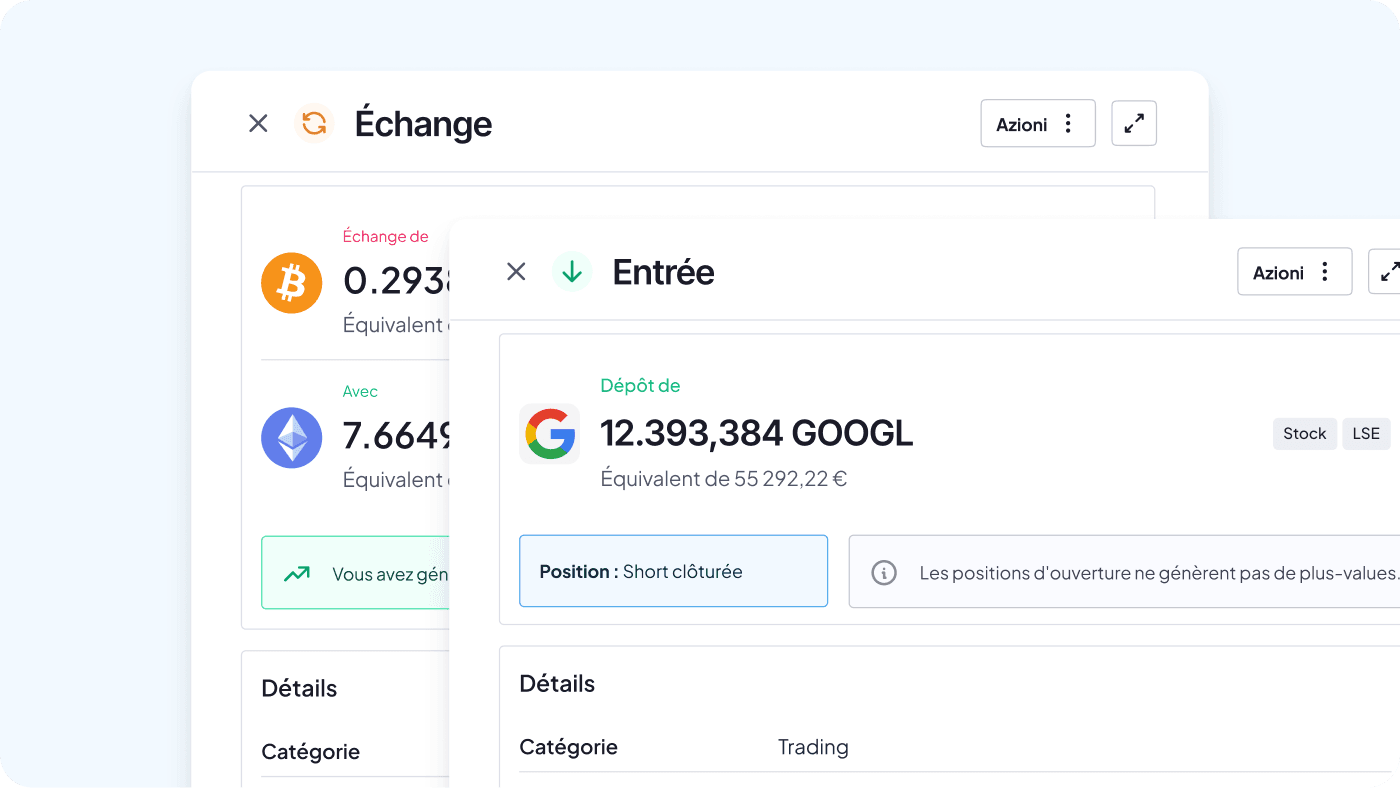Click the Équivalent de 55 292,22 € amount

(722, 478)
